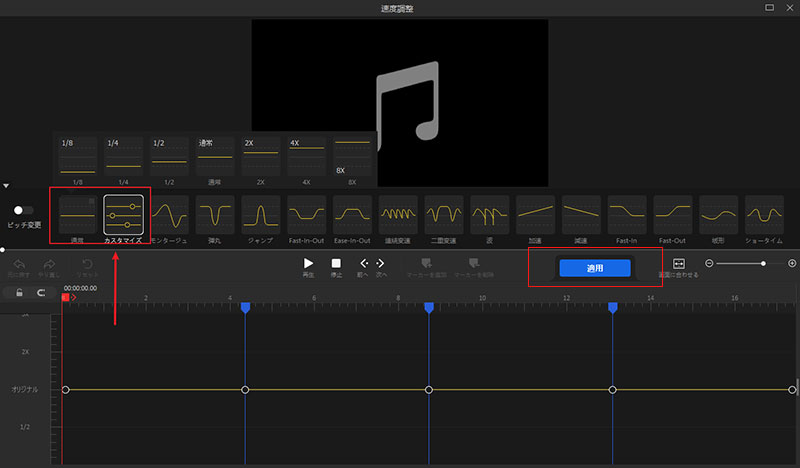Maximize the 速度調整 window
800x468 pixels.
coord(769,8)
